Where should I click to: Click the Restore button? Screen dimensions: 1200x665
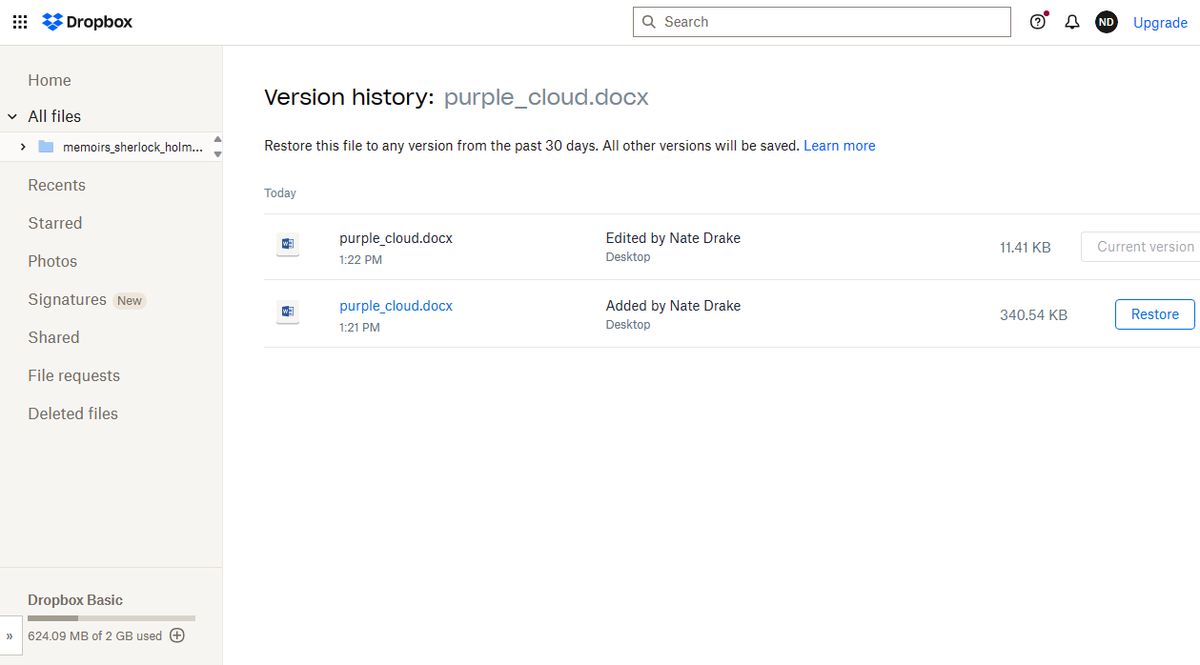pyautogui.click(x=1154, y=313)
